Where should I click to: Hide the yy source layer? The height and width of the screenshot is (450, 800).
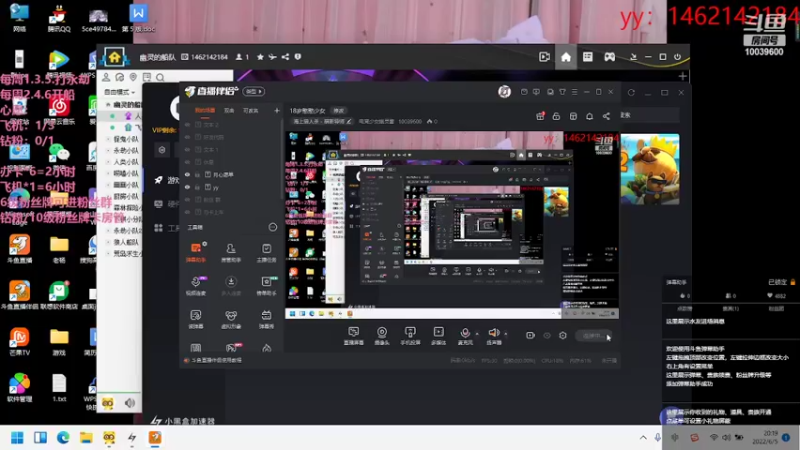coord(187,187)
